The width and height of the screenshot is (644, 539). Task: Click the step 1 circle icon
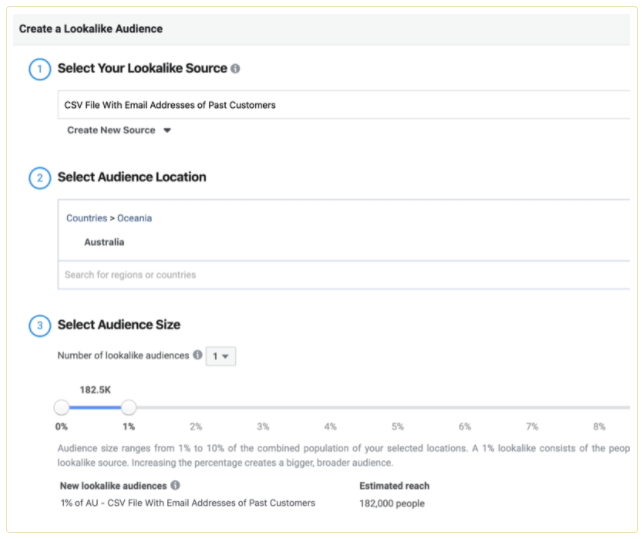[x=39, y=70]
